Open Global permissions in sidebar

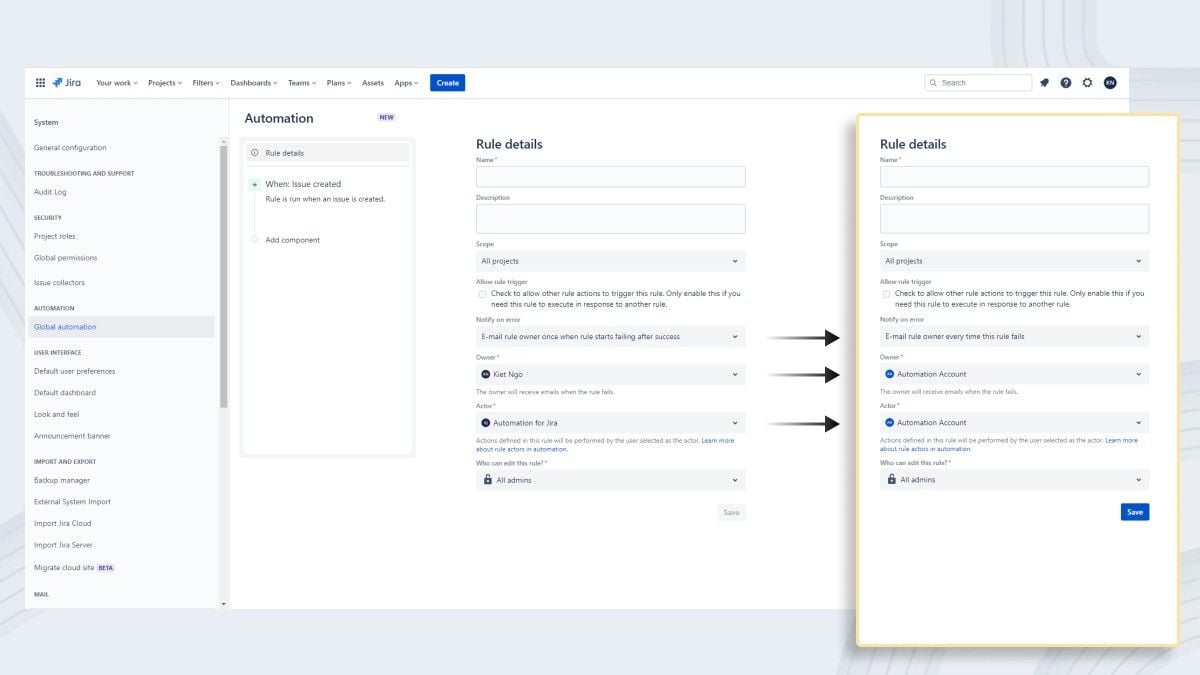click(x=66, y=258)
